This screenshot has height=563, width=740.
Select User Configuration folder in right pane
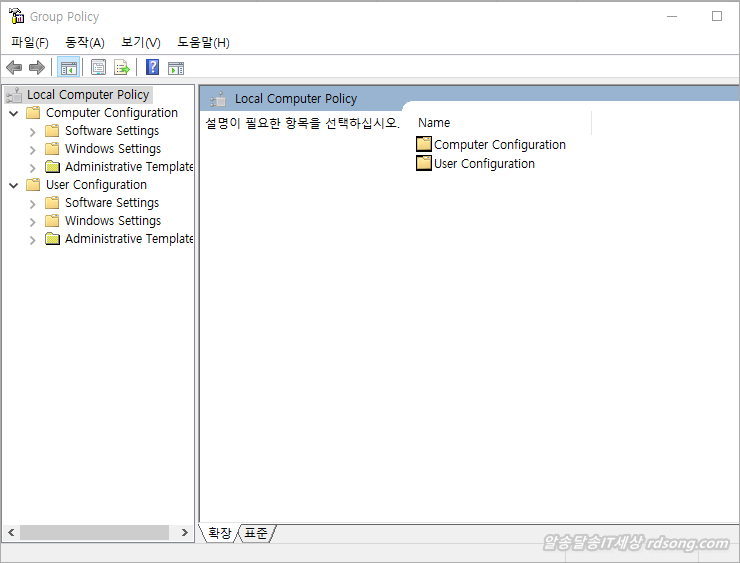(x=484, y=164)
